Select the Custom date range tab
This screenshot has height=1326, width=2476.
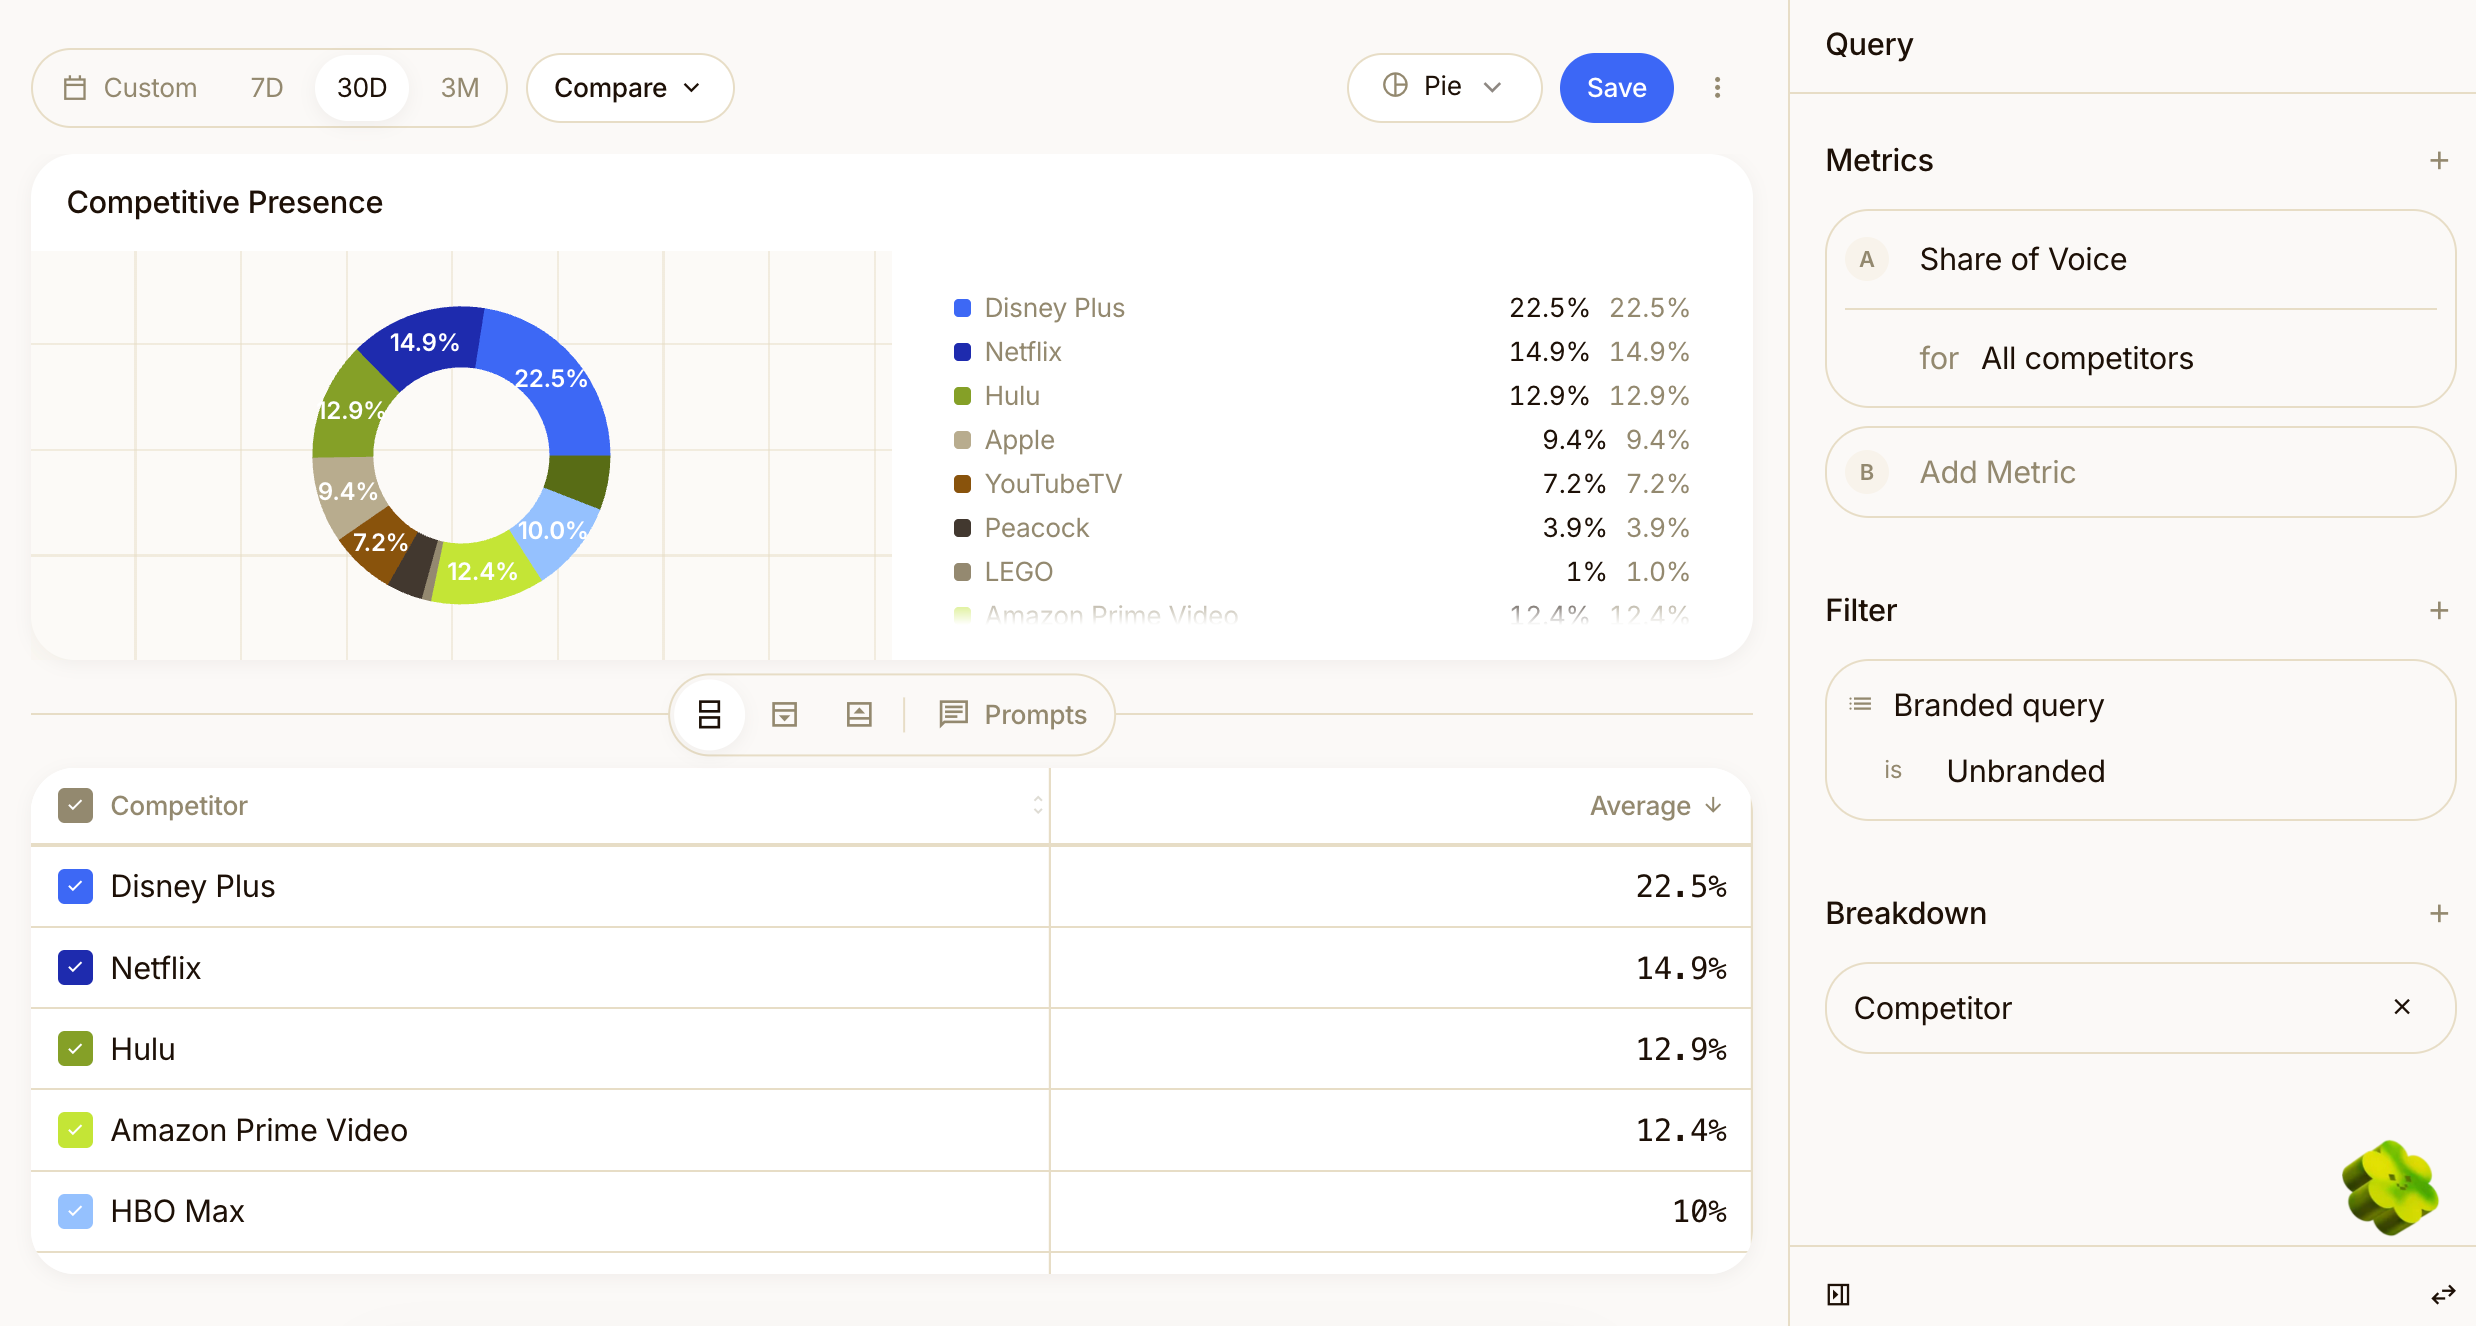click(x=131, y=88)
